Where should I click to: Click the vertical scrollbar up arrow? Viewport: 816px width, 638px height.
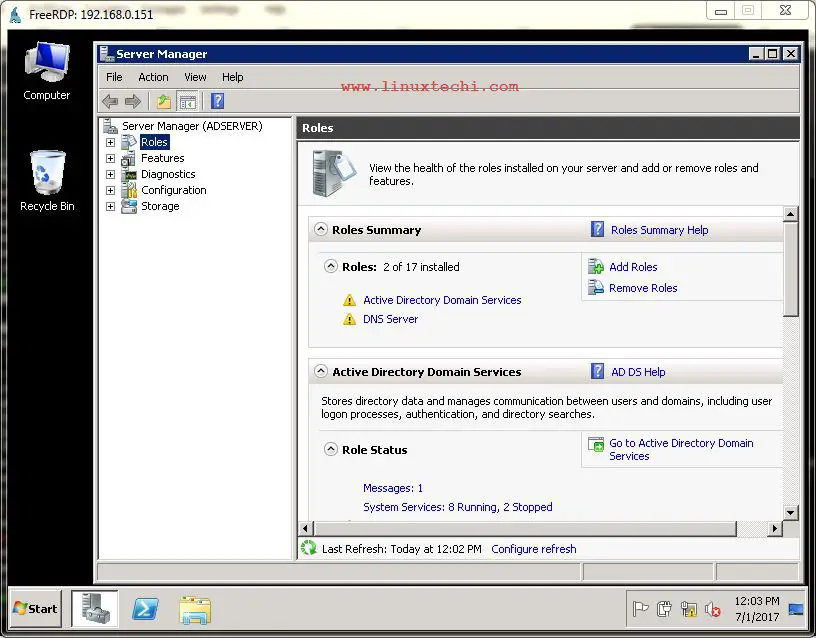click(790, 214)
